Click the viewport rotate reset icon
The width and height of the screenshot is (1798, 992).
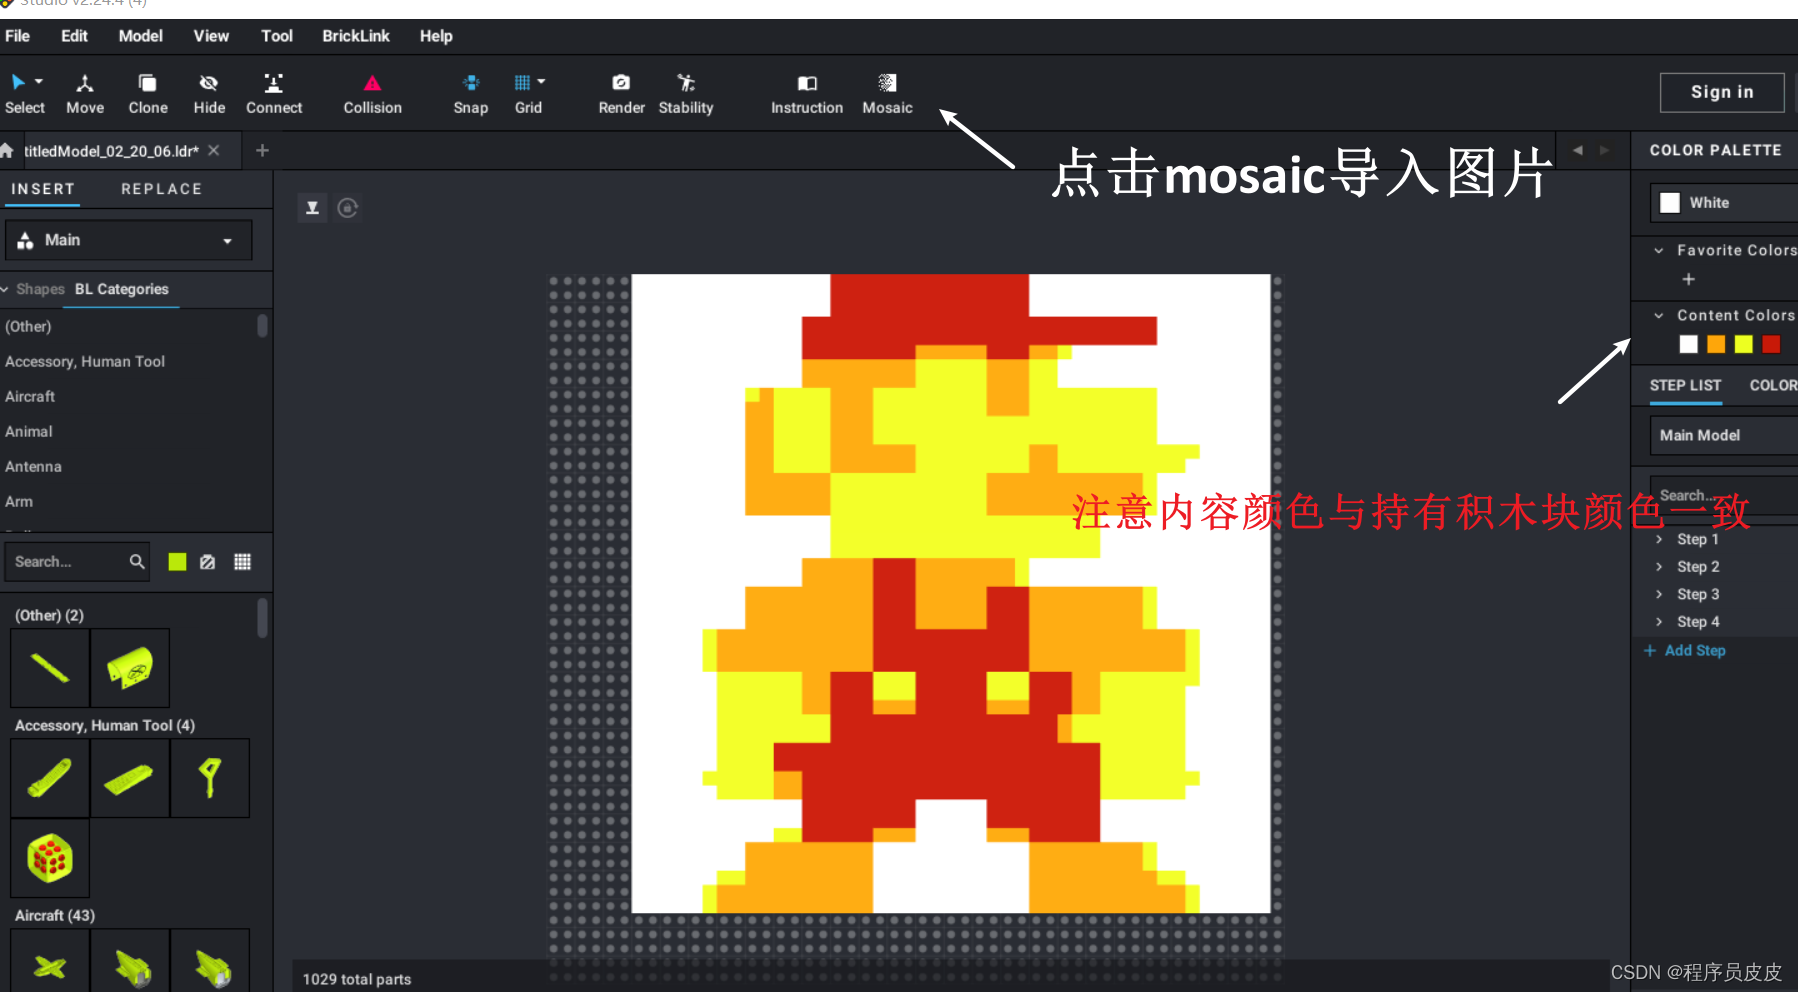(347, 208)
